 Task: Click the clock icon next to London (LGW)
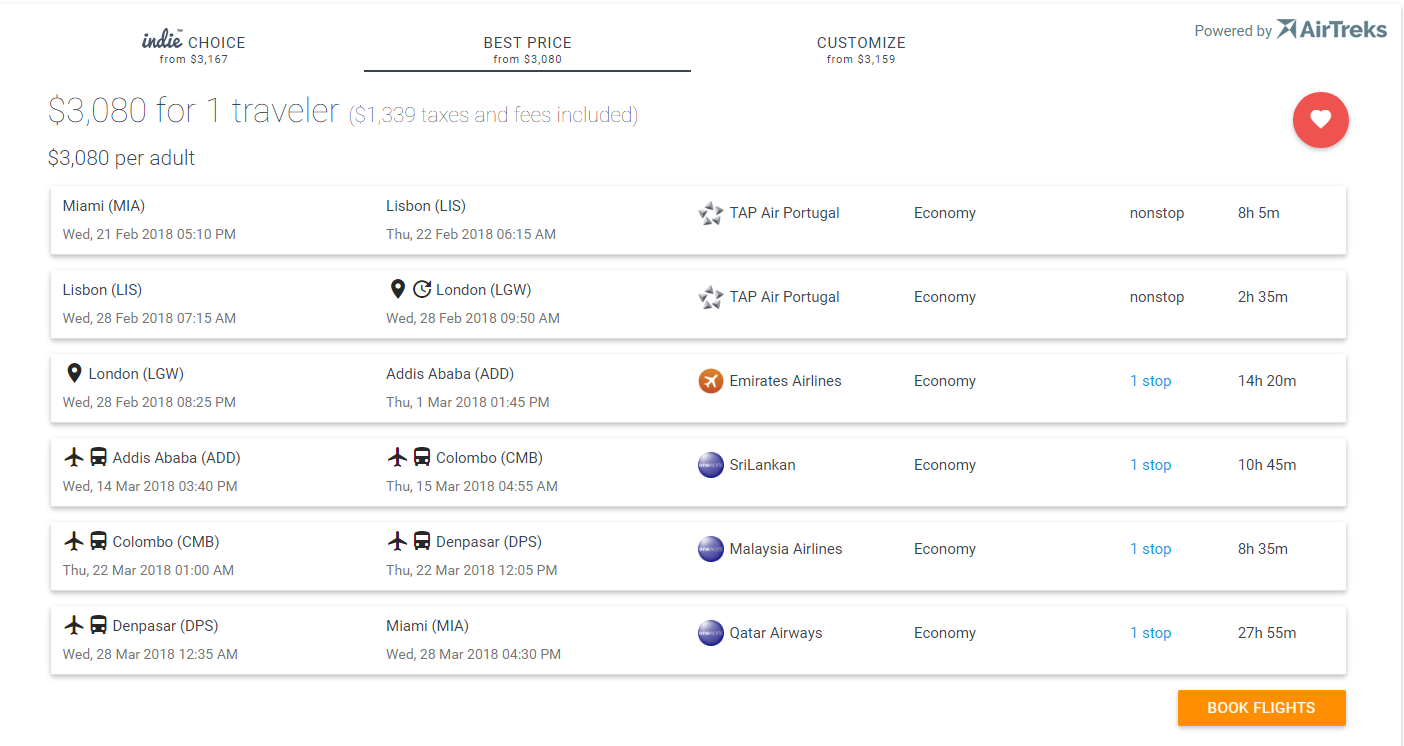tap(422, 290)
